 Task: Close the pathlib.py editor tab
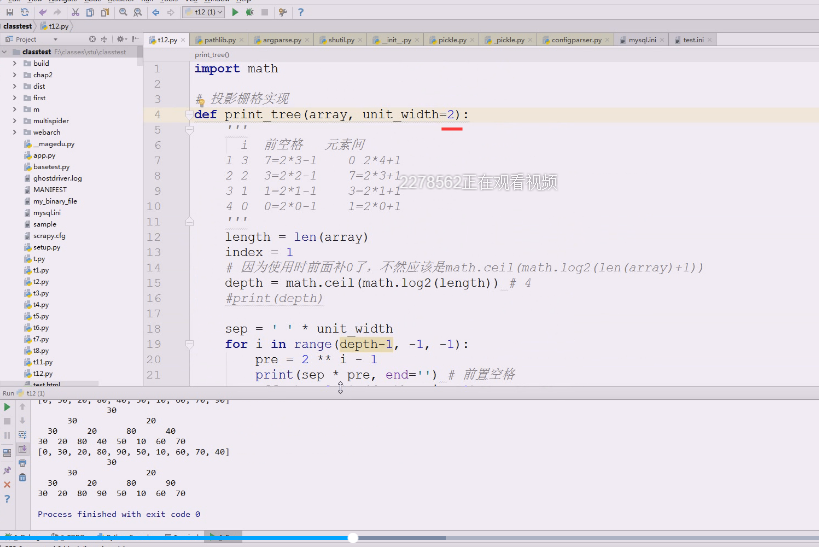click(x=241, y=40)
